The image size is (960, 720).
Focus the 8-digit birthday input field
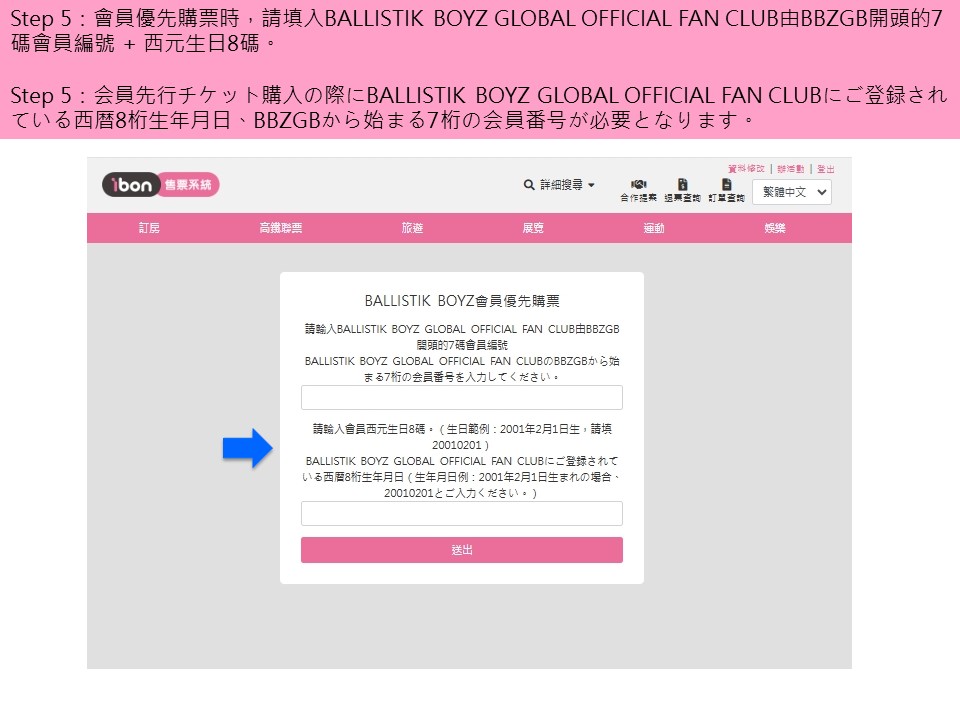click(x=461, y=514)
